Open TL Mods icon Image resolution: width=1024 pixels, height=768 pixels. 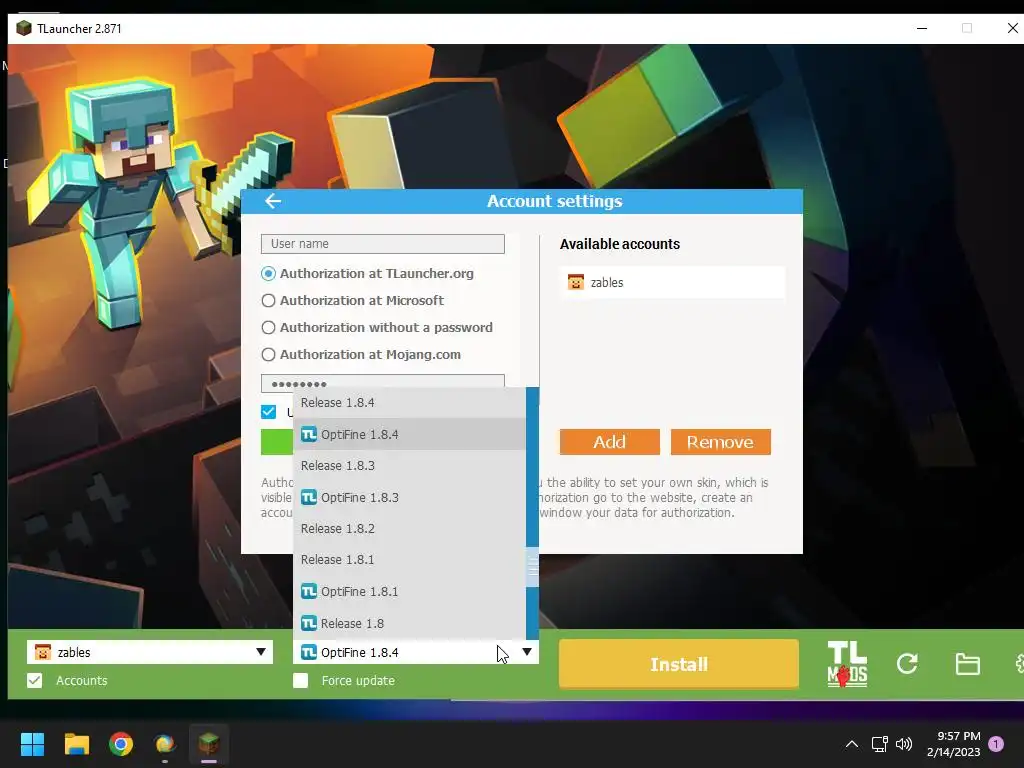coord(847,664)
